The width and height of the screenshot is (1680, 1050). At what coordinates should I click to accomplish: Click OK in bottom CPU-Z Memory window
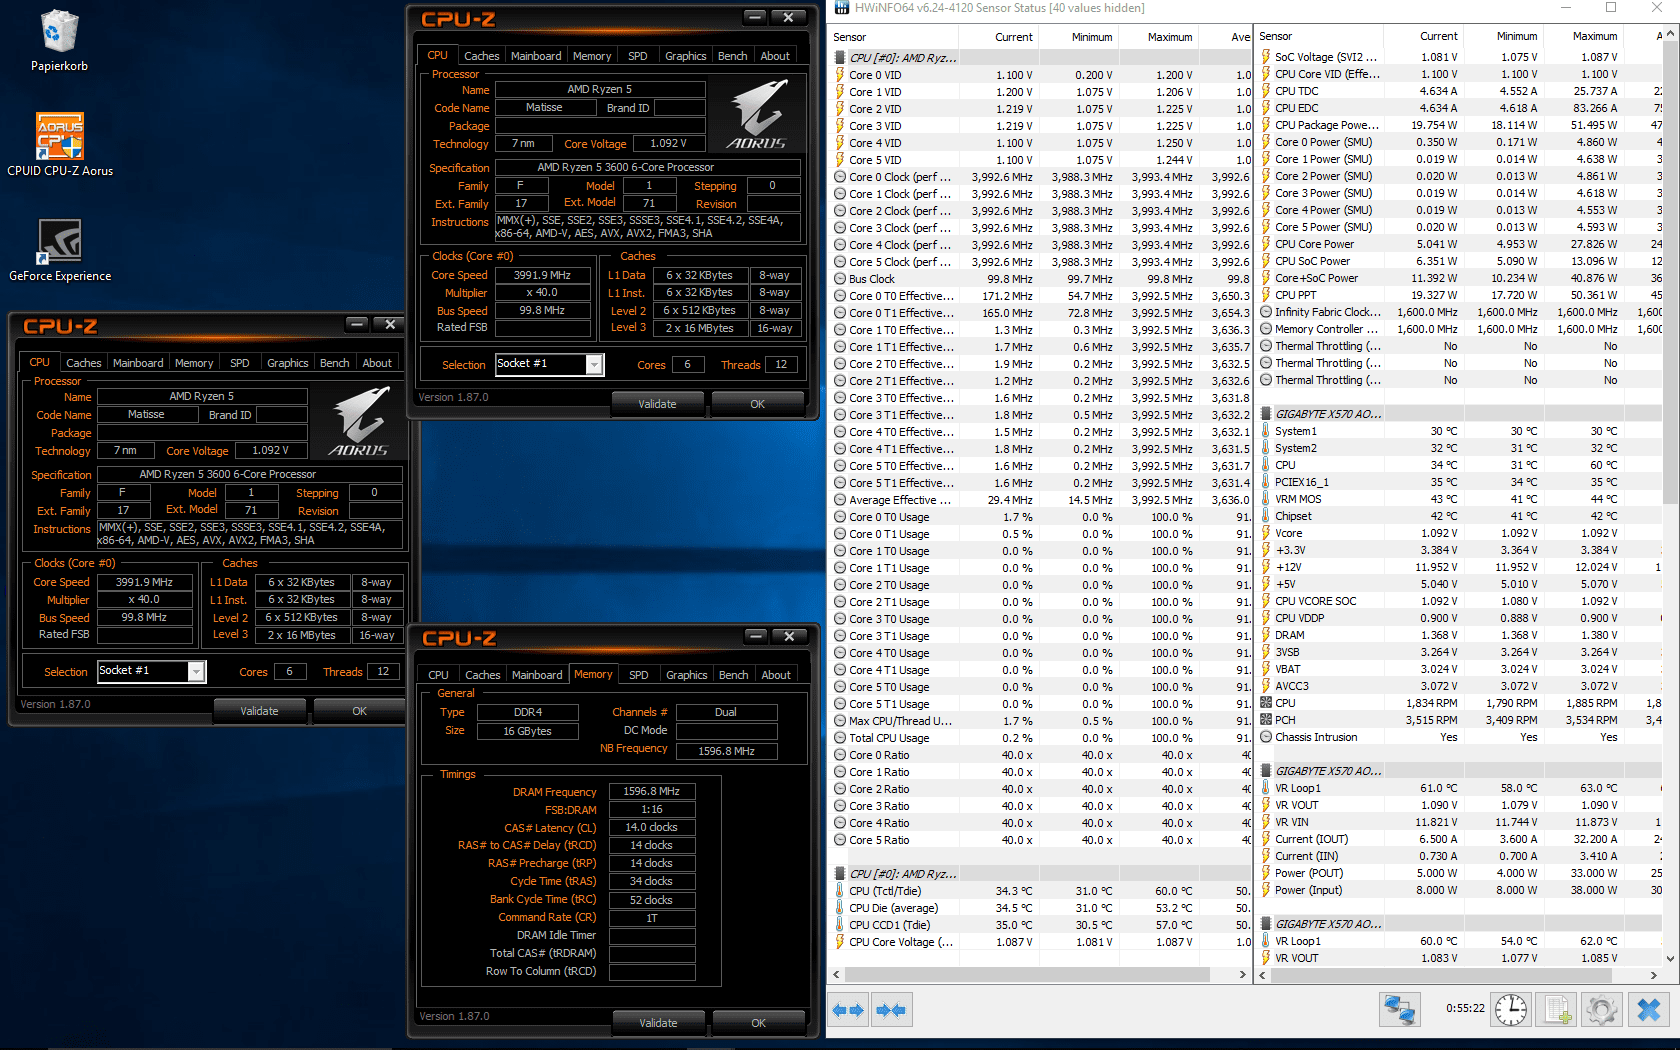click(758, 1023)
